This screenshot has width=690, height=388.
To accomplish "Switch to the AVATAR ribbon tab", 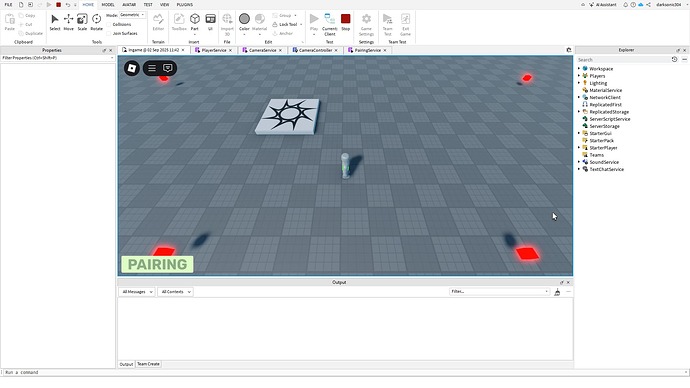I will (x=129, y=4).
